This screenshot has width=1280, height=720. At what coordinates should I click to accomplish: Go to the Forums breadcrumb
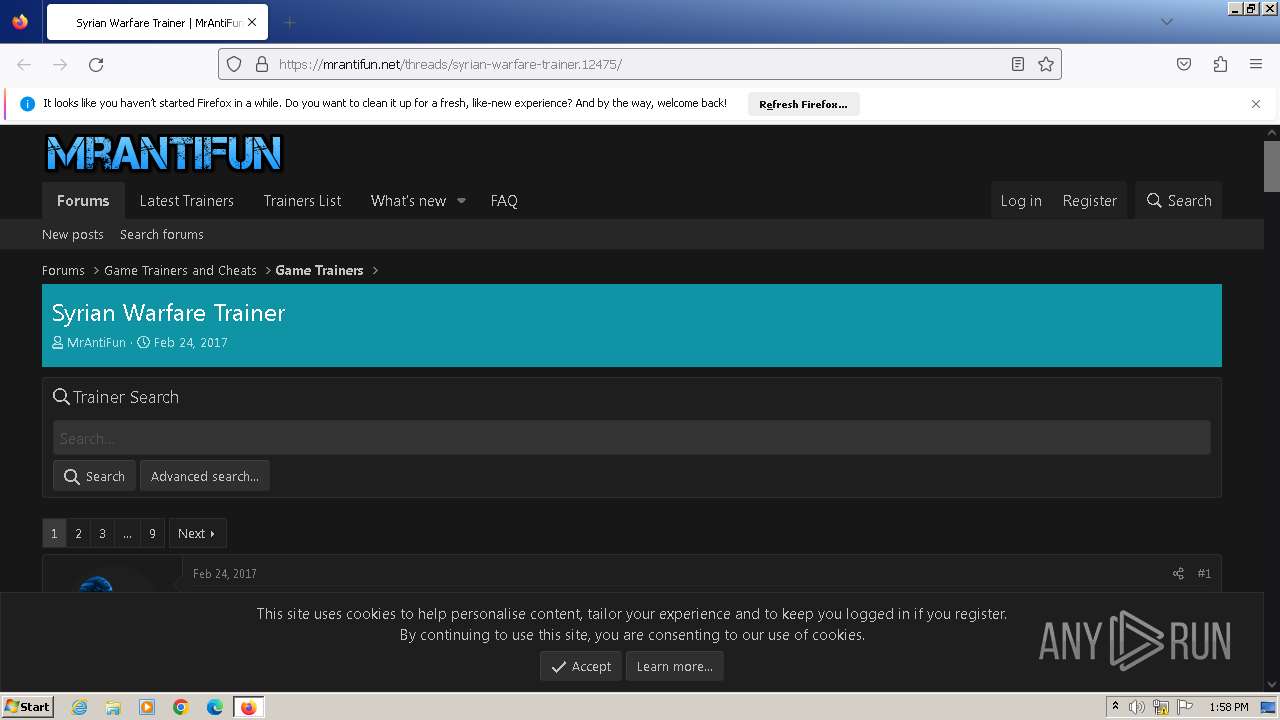63,270
